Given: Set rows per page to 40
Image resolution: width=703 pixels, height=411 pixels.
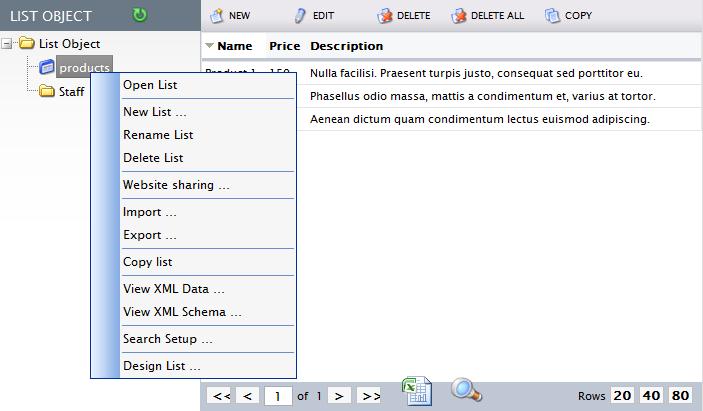Looking at the screenshot, I should (x=651, y=395).
